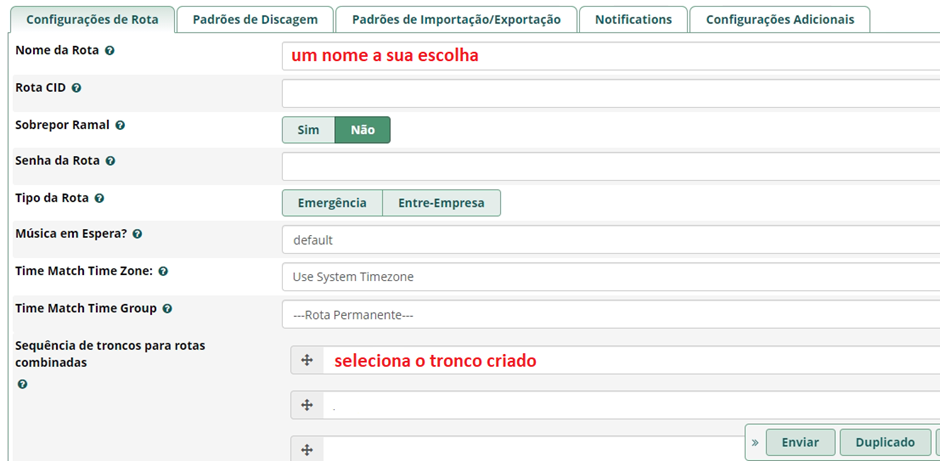Screen dimensions: 940x461
Task: Show help for Senha da Rota
Action: click(x=110, y=161)
